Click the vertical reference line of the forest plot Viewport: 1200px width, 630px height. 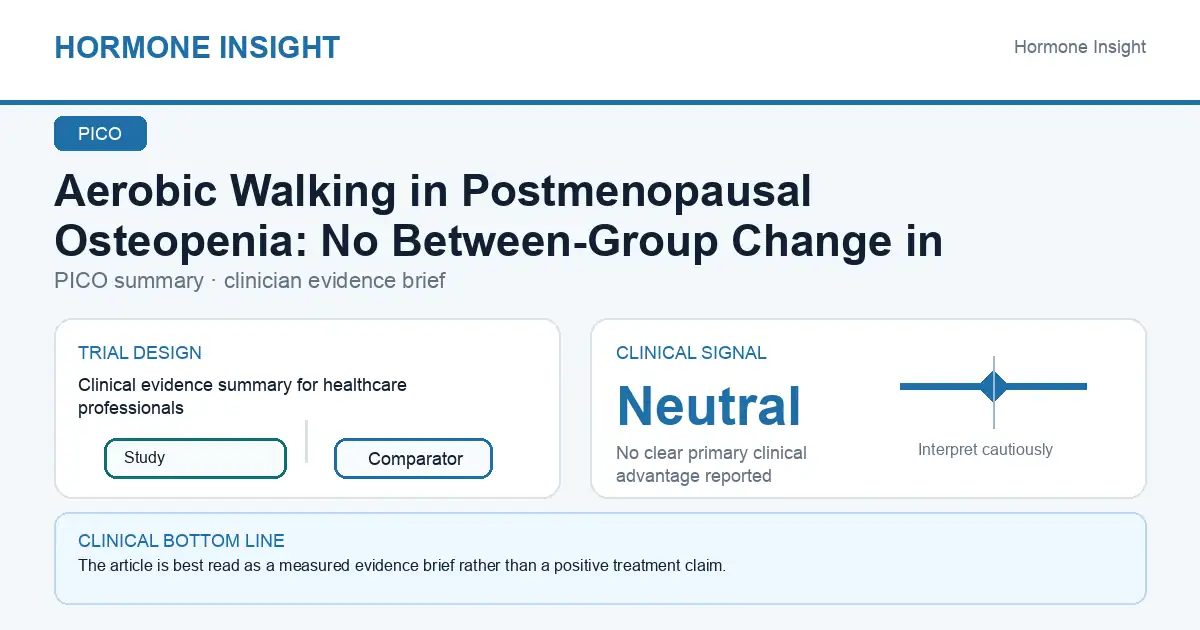[x=994, y=392]
